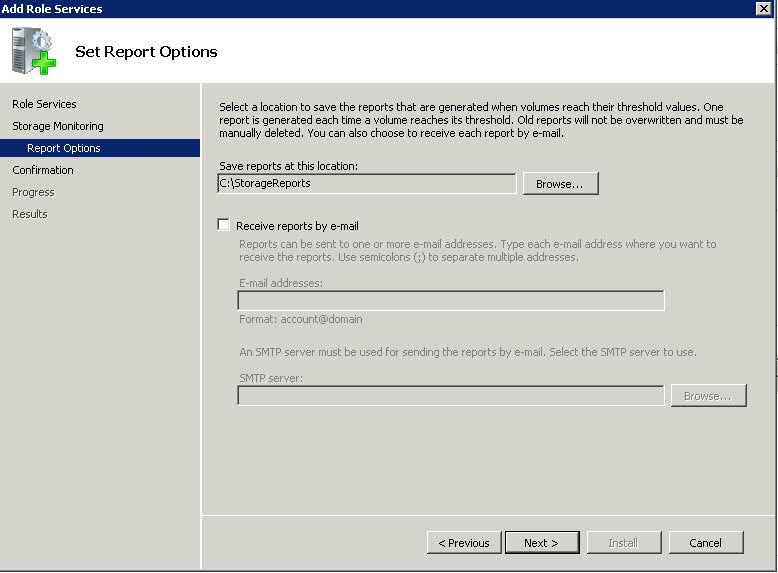The image size is (778, 573).
Task: Click 'Format: account@domain' hint text
Action: [301, 319]
